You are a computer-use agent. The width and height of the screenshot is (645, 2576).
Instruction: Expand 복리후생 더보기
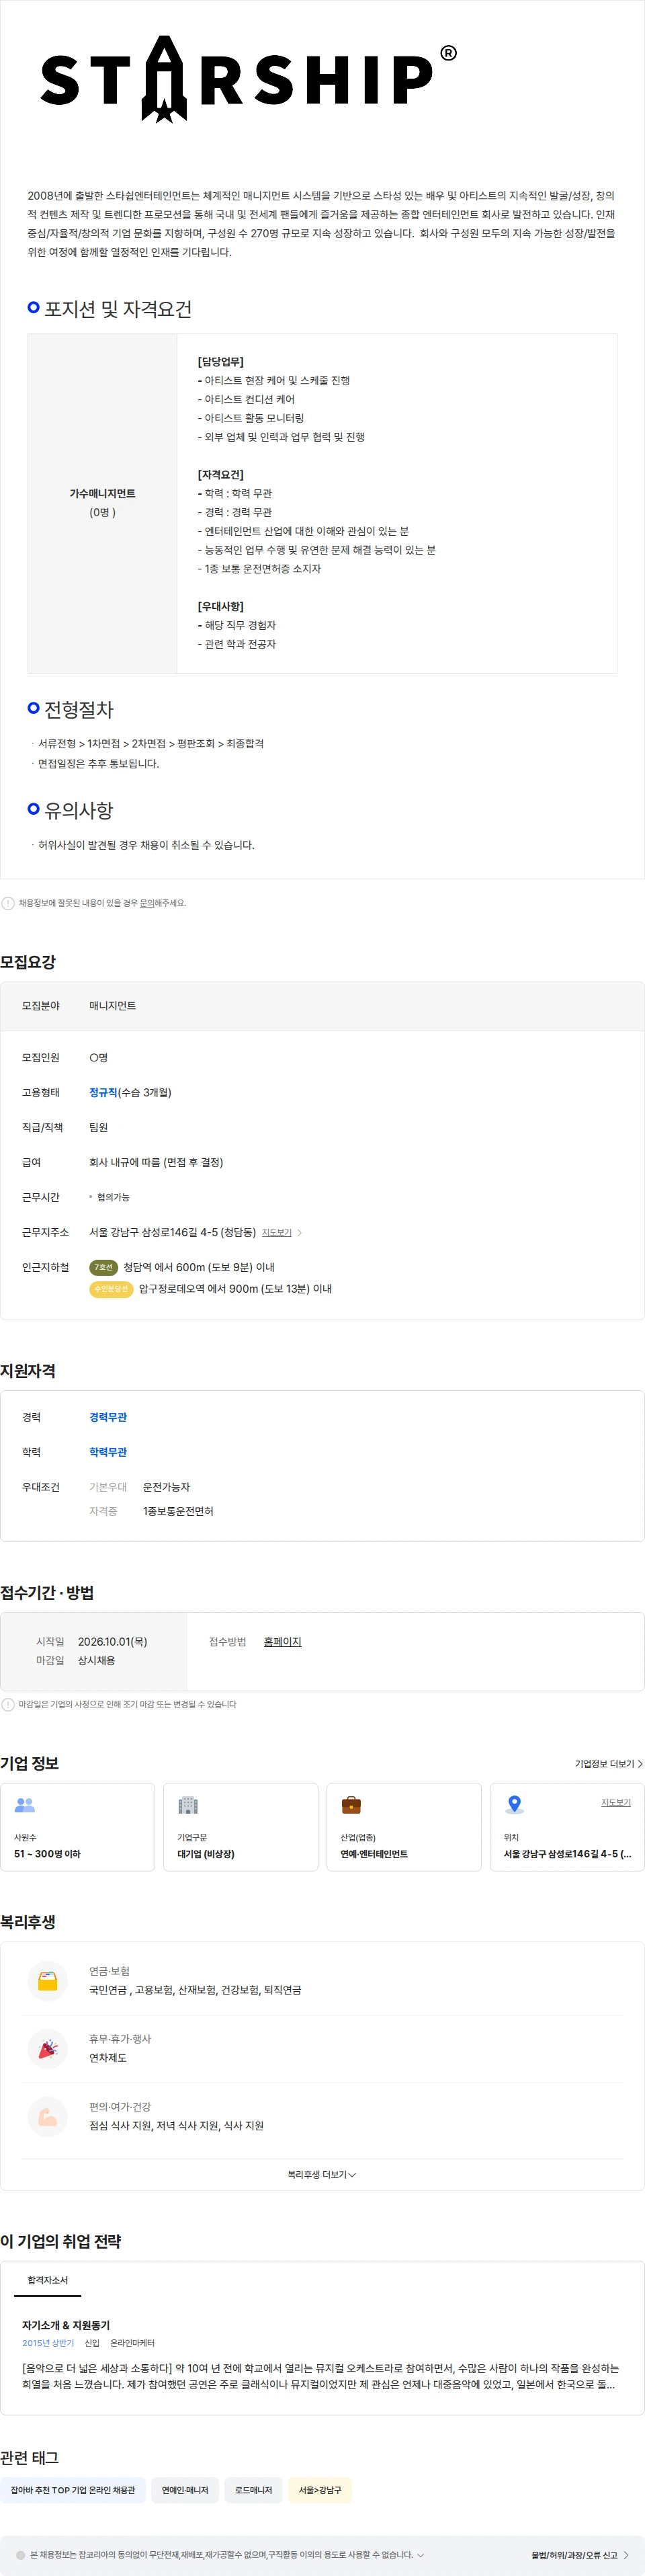(x=322, y=2175)
